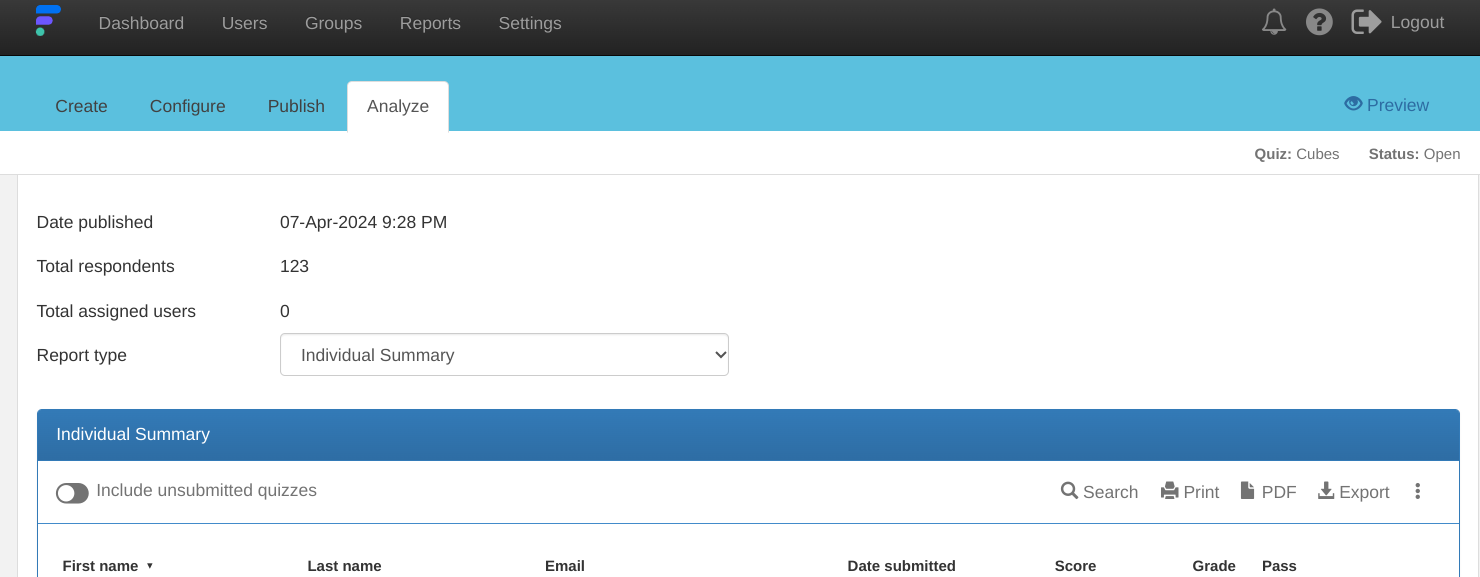Enable Include unsubmitted quizzes toggle
Image resolution: width=1480 pixels, height=577 pixels.
[x=72, y=493]
